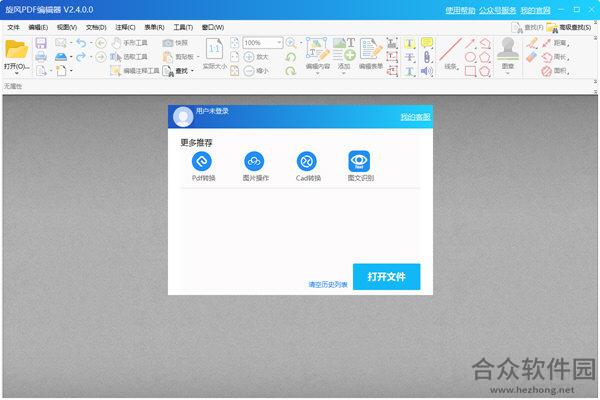
Task: Click the Zoom In plus icon (放大)
Action: [x=249, y=57]
